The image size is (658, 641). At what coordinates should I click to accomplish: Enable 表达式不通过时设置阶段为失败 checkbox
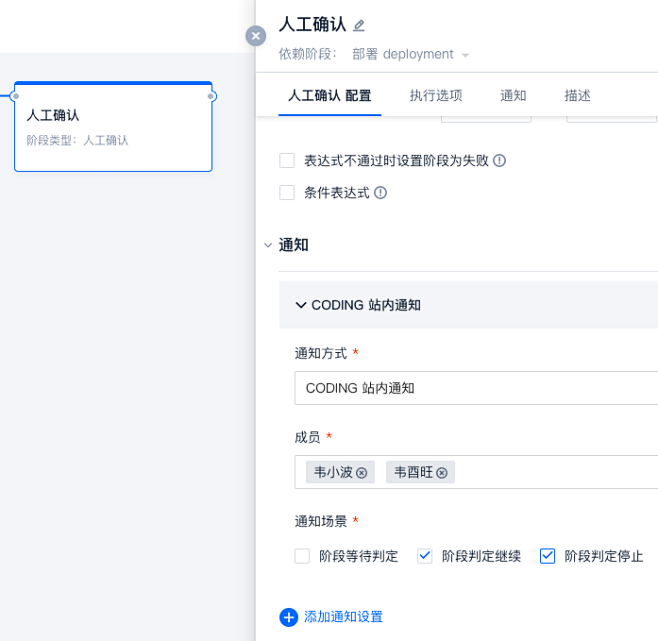click(x=287, y=161)
